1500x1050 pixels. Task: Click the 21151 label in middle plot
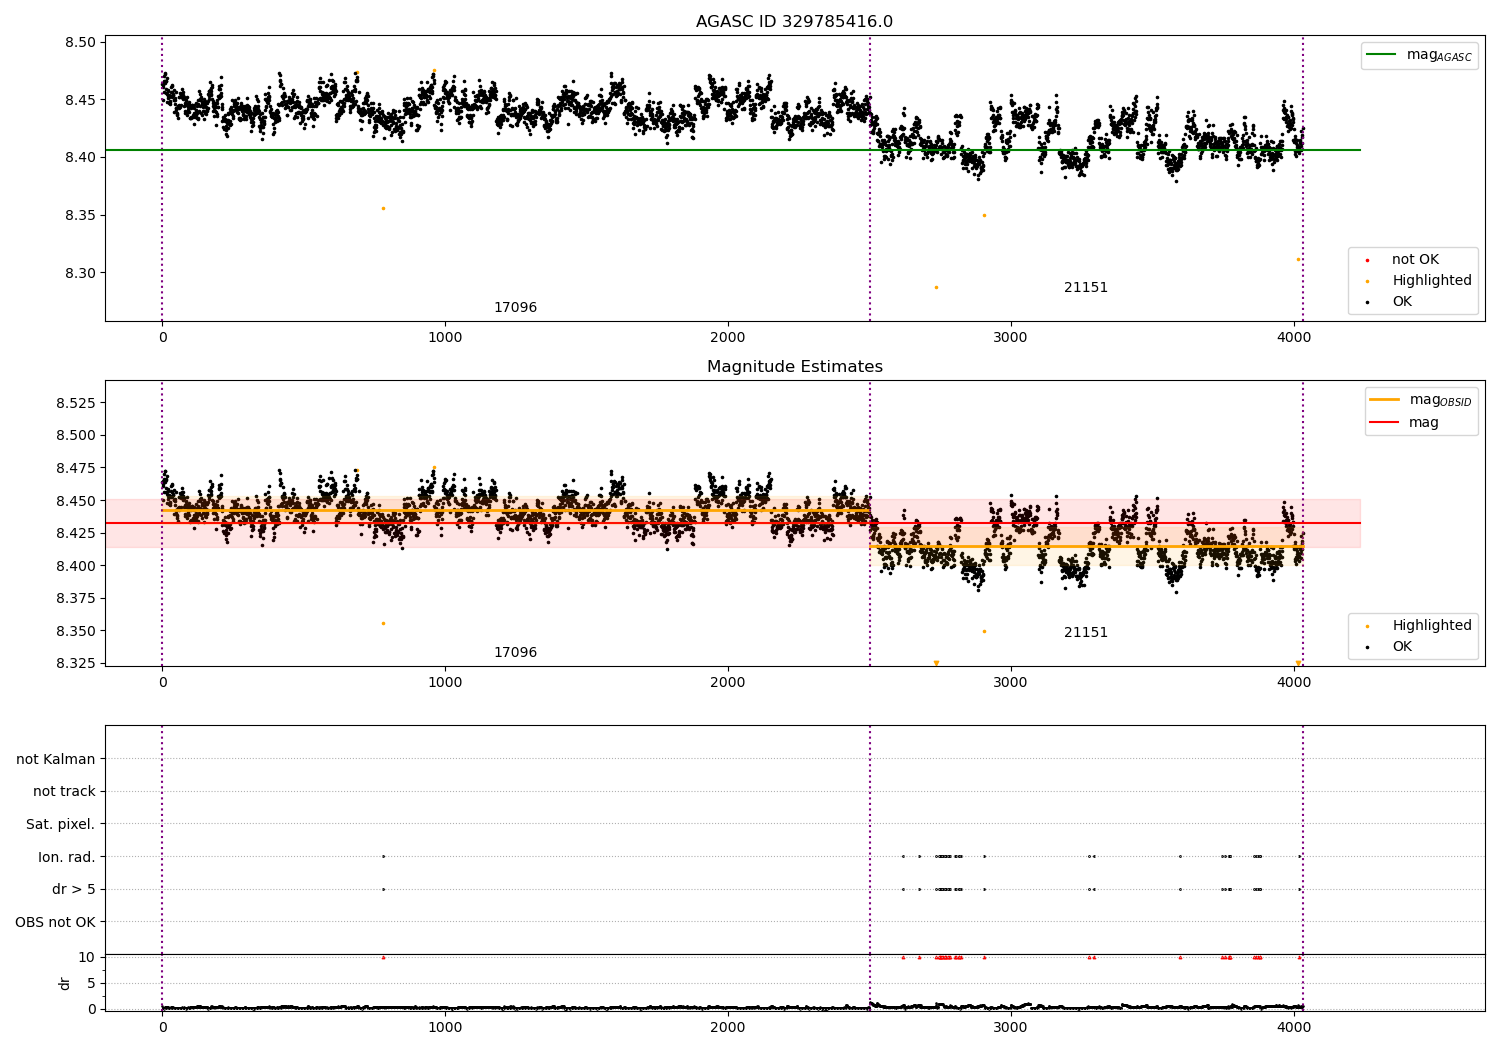point(1086,633)
